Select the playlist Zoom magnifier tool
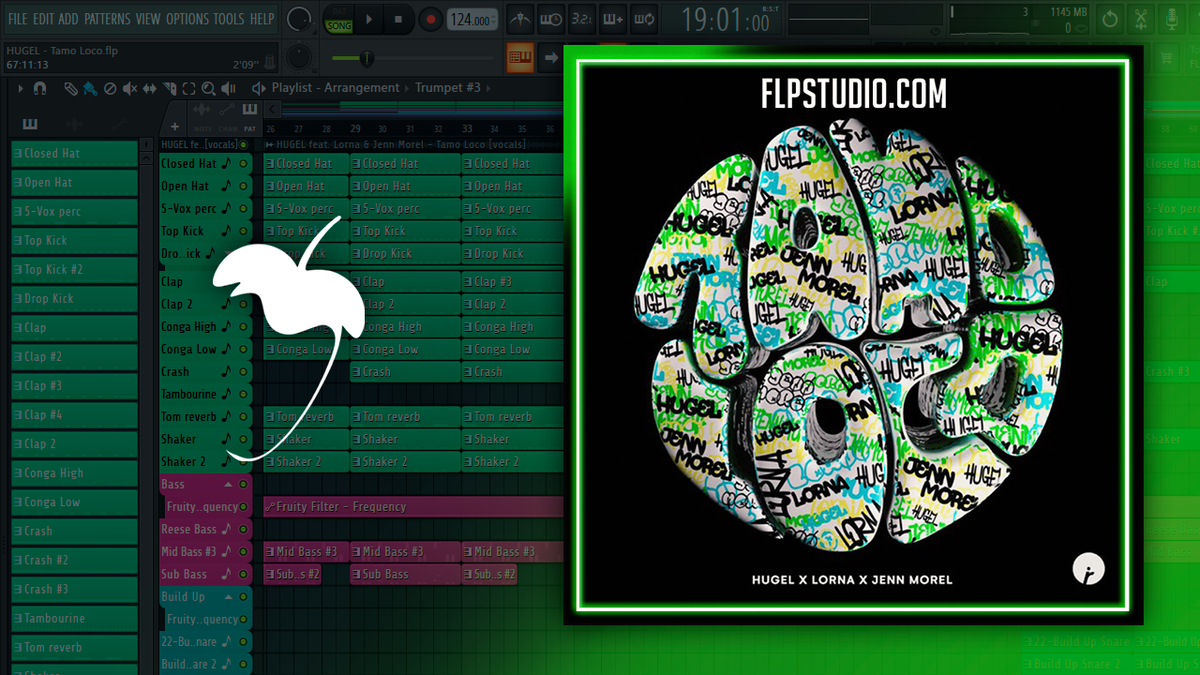 click(x=209, y=88)
